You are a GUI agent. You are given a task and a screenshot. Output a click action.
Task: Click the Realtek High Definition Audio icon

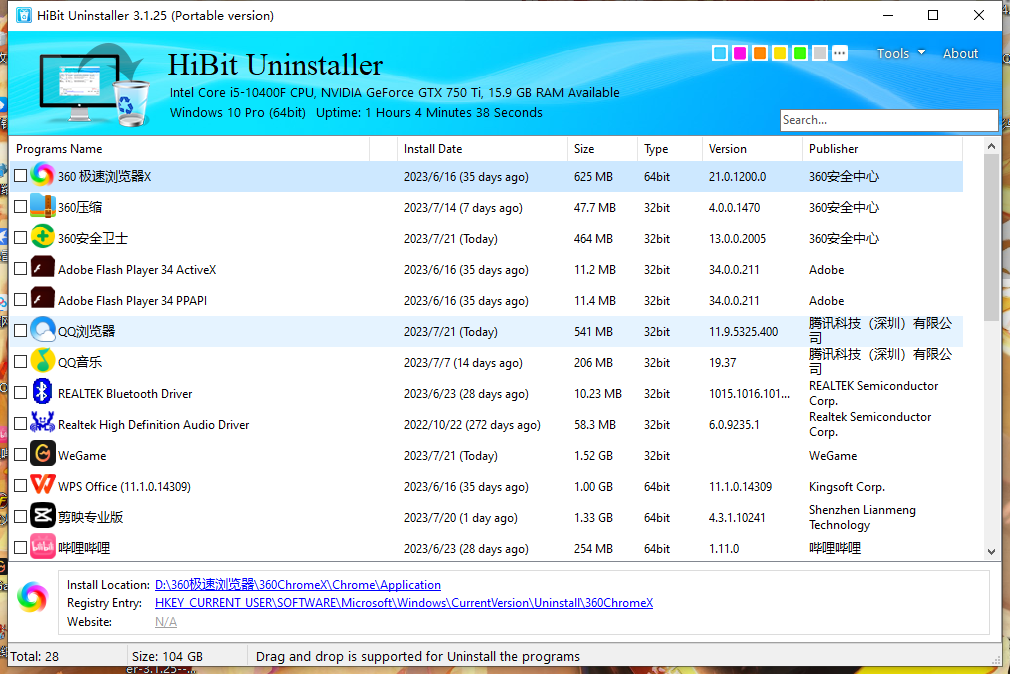[43, 423]
